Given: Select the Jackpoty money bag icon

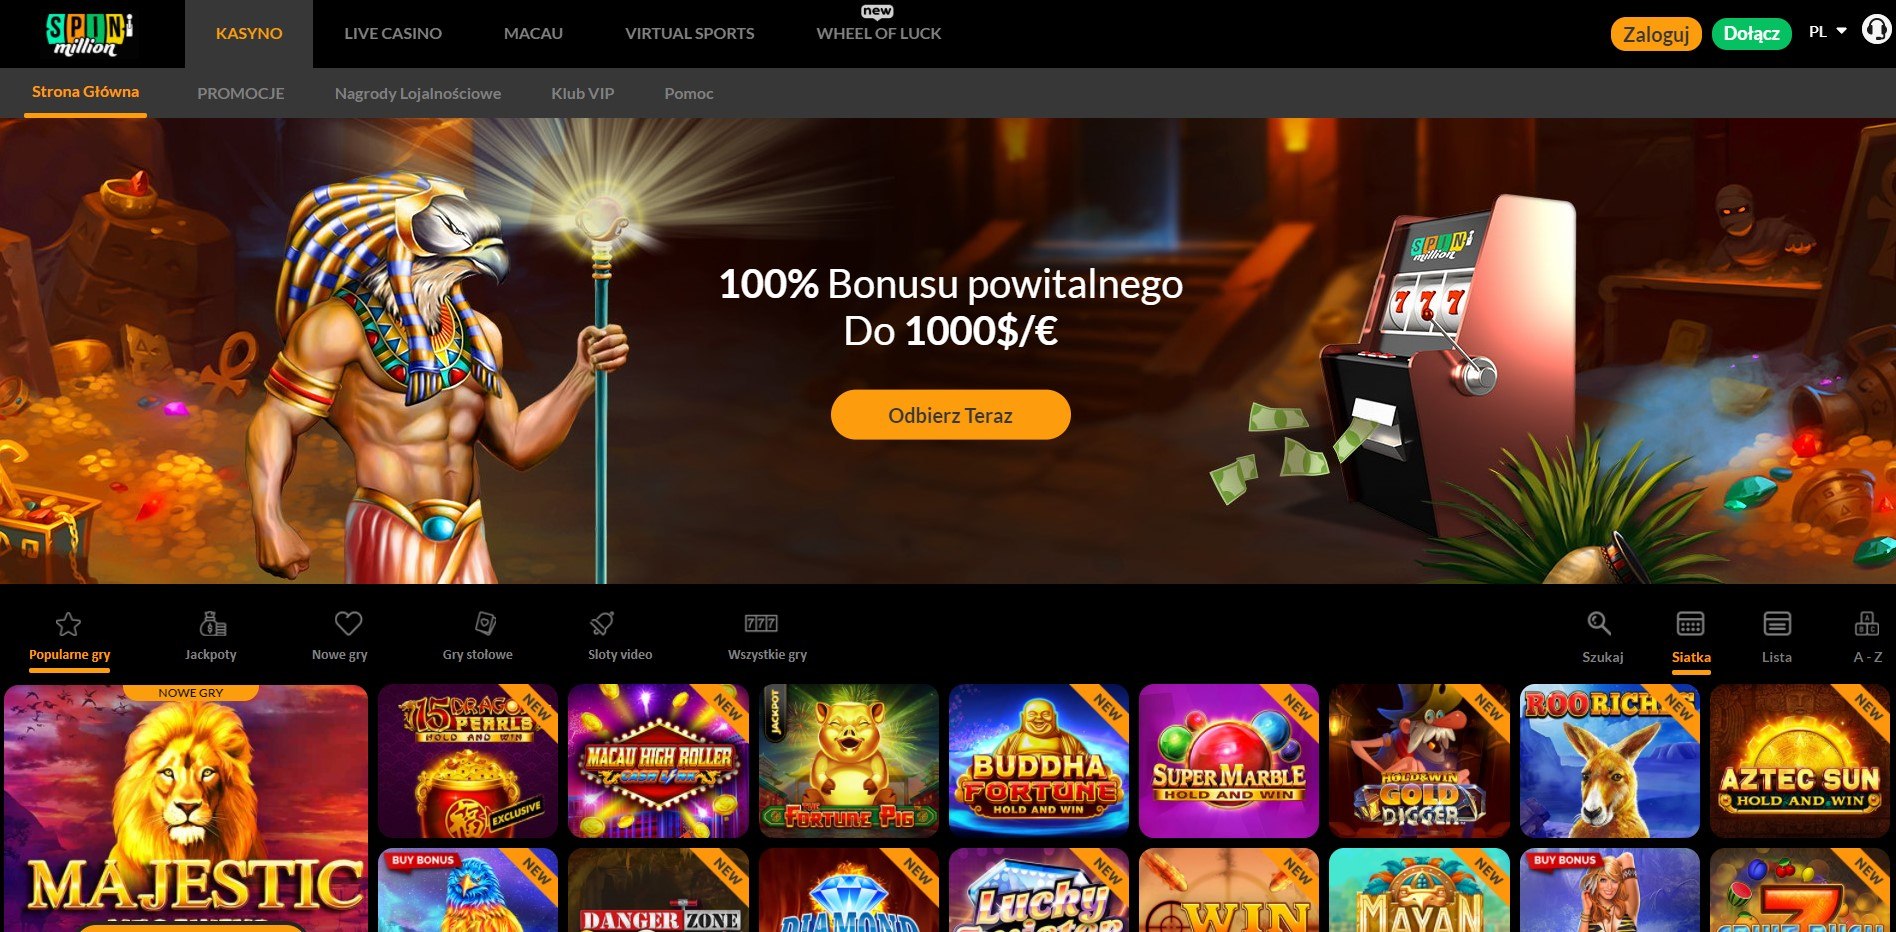Looking at the screenshot, I should 212,624.
